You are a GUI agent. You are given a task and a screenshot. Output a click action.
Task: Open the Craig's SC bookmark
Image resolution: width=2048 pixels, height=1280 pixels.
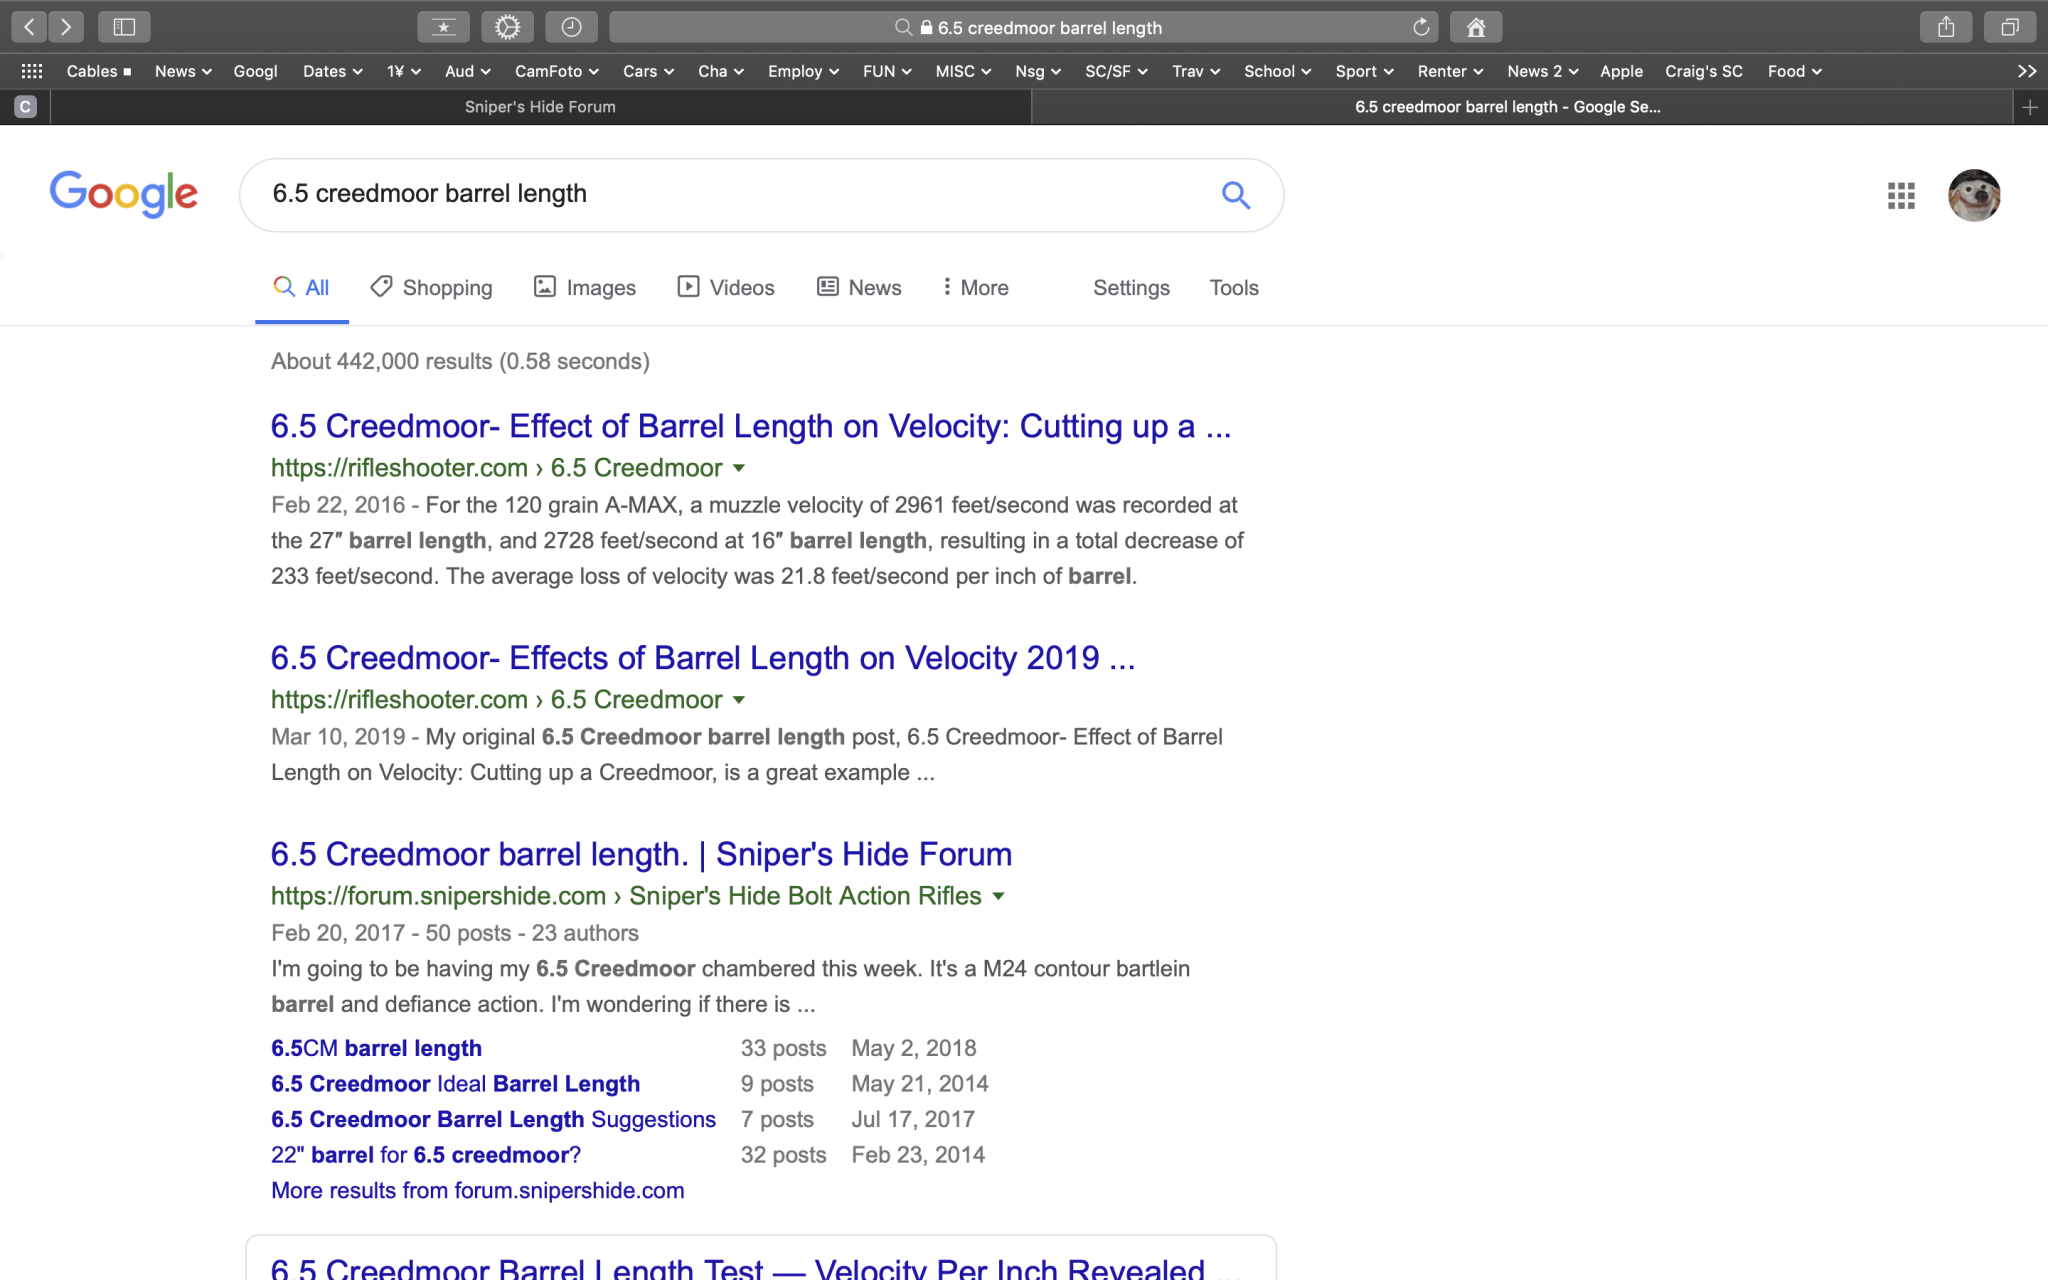pos(1703,71)
